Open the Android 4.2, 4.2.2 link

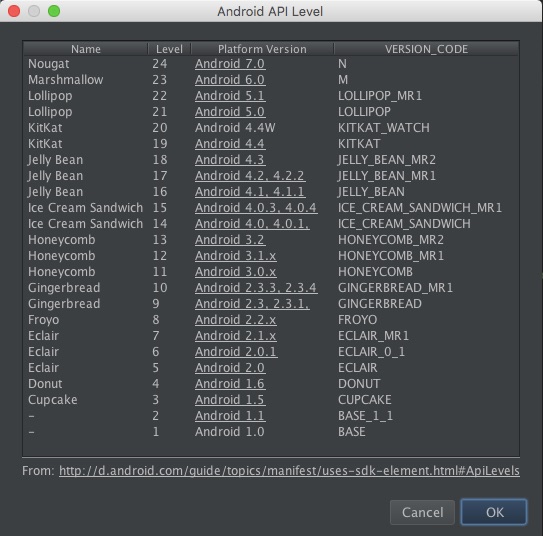pyautogui.click(x=250, y=176)
